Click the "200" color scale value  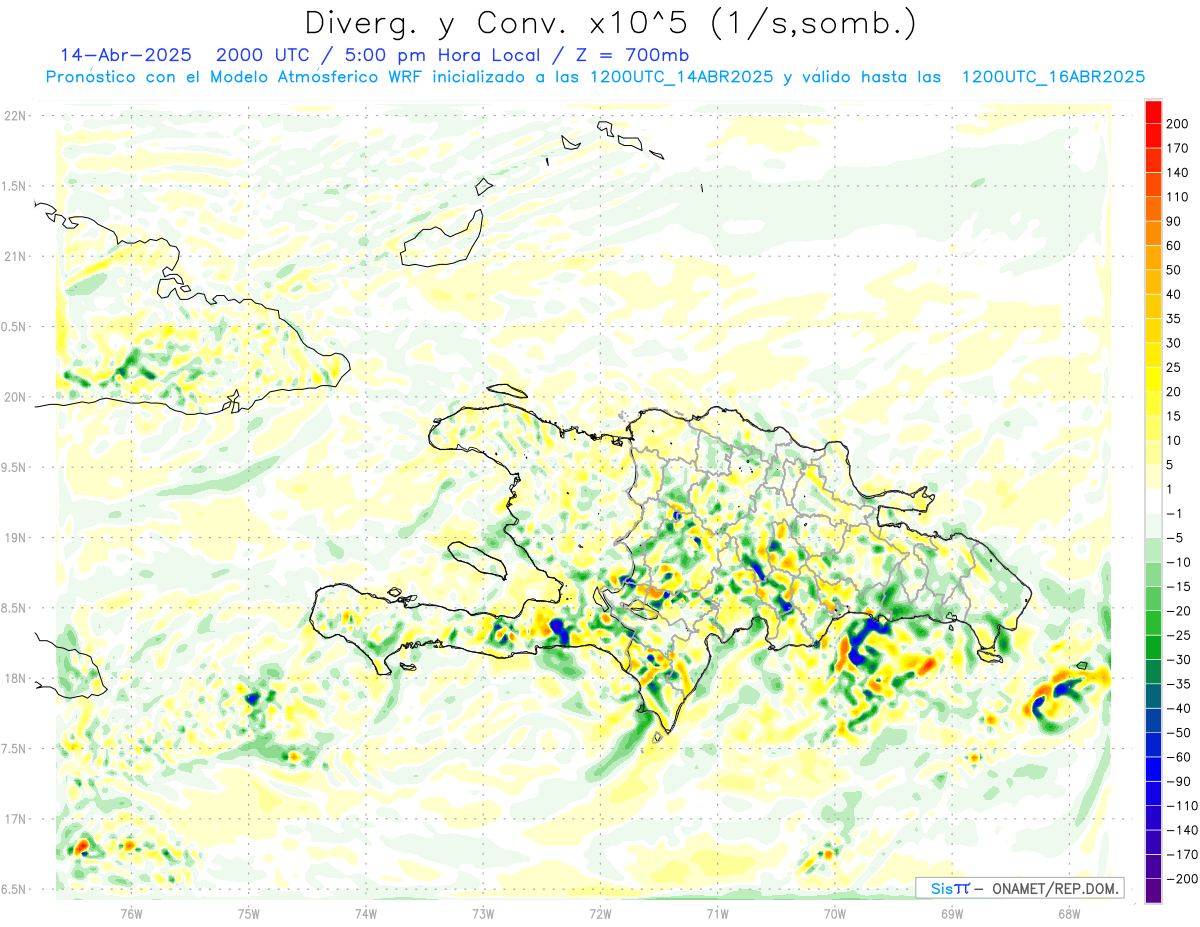coord(1176,124)
